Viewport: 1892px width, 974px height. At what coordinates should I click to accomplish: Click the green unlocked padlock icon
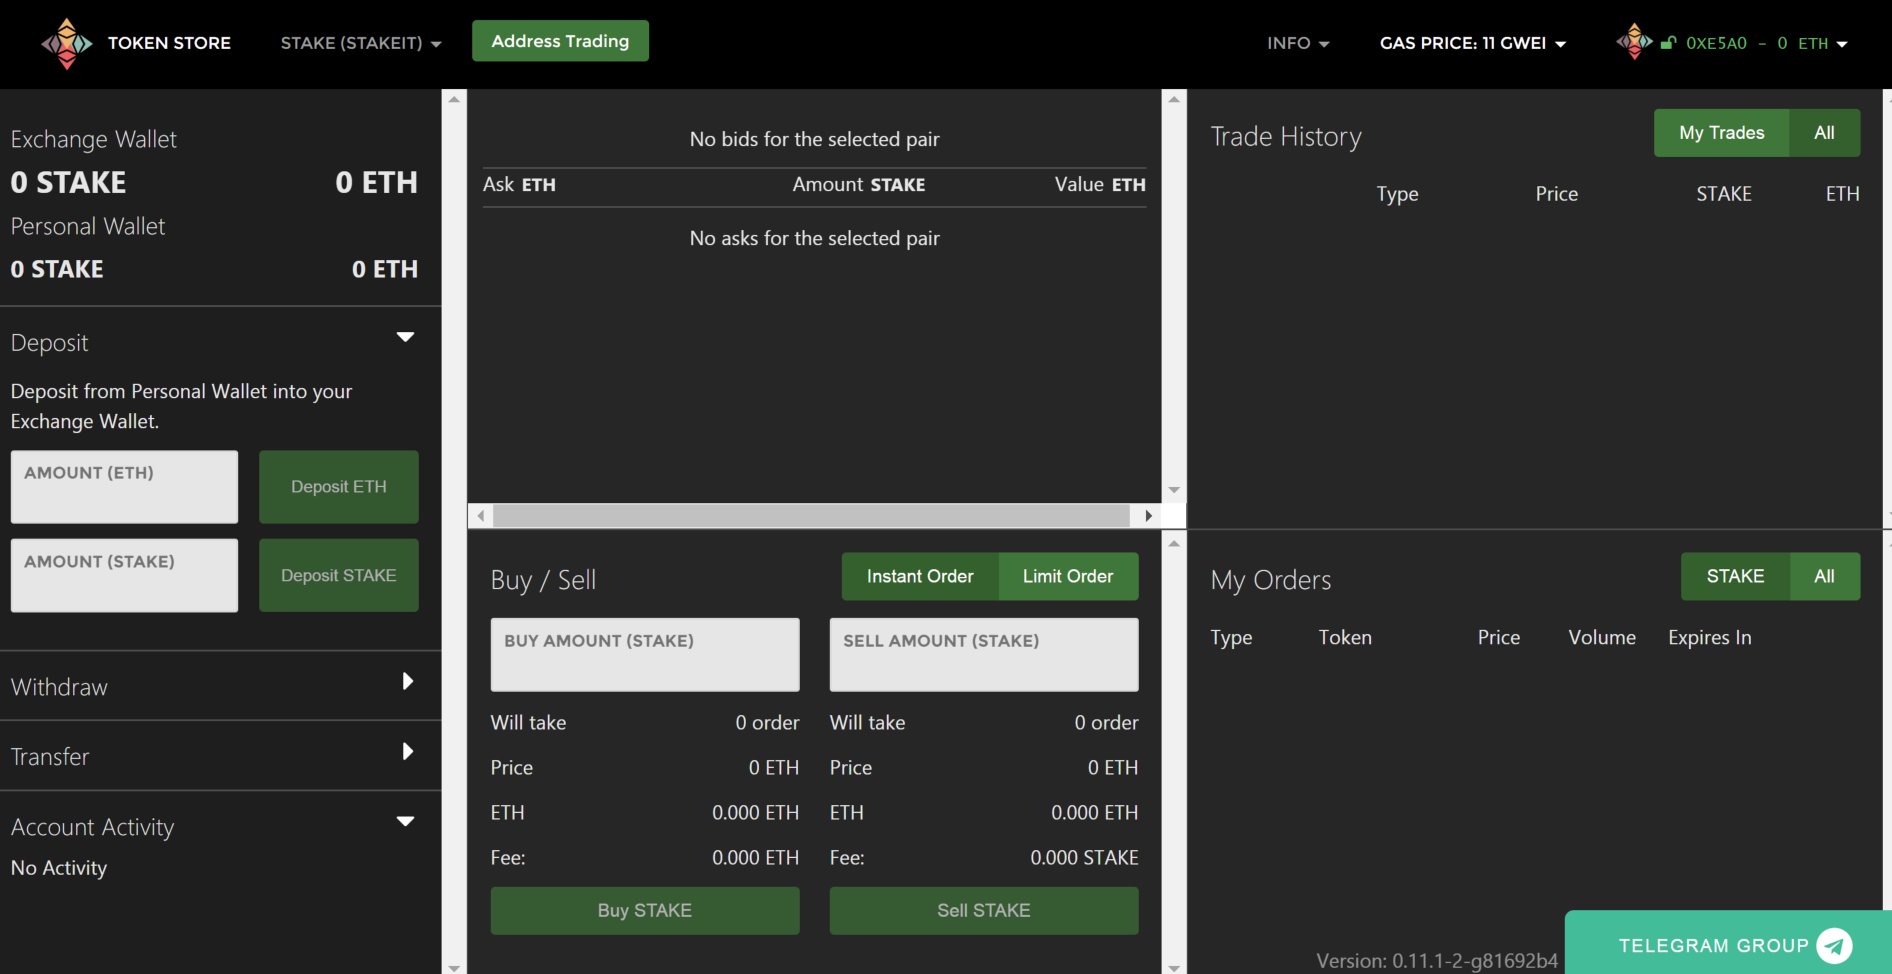point(1668,43)
